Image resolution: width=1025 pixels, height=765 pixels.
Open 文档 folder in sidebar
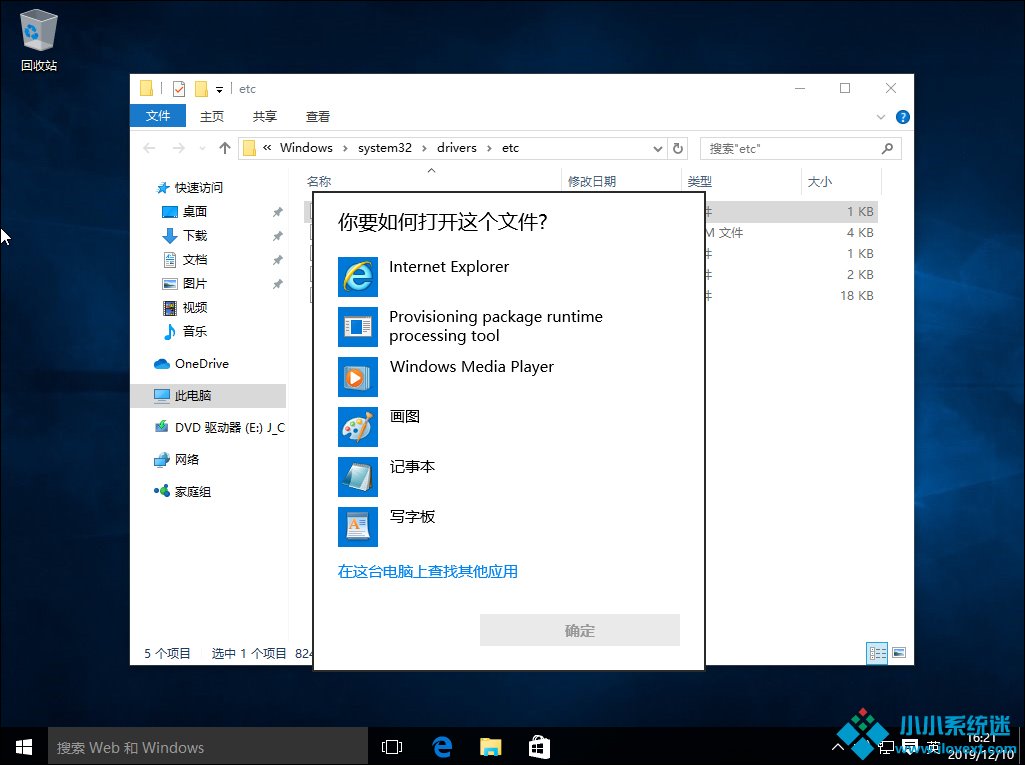tap(195, 260)
